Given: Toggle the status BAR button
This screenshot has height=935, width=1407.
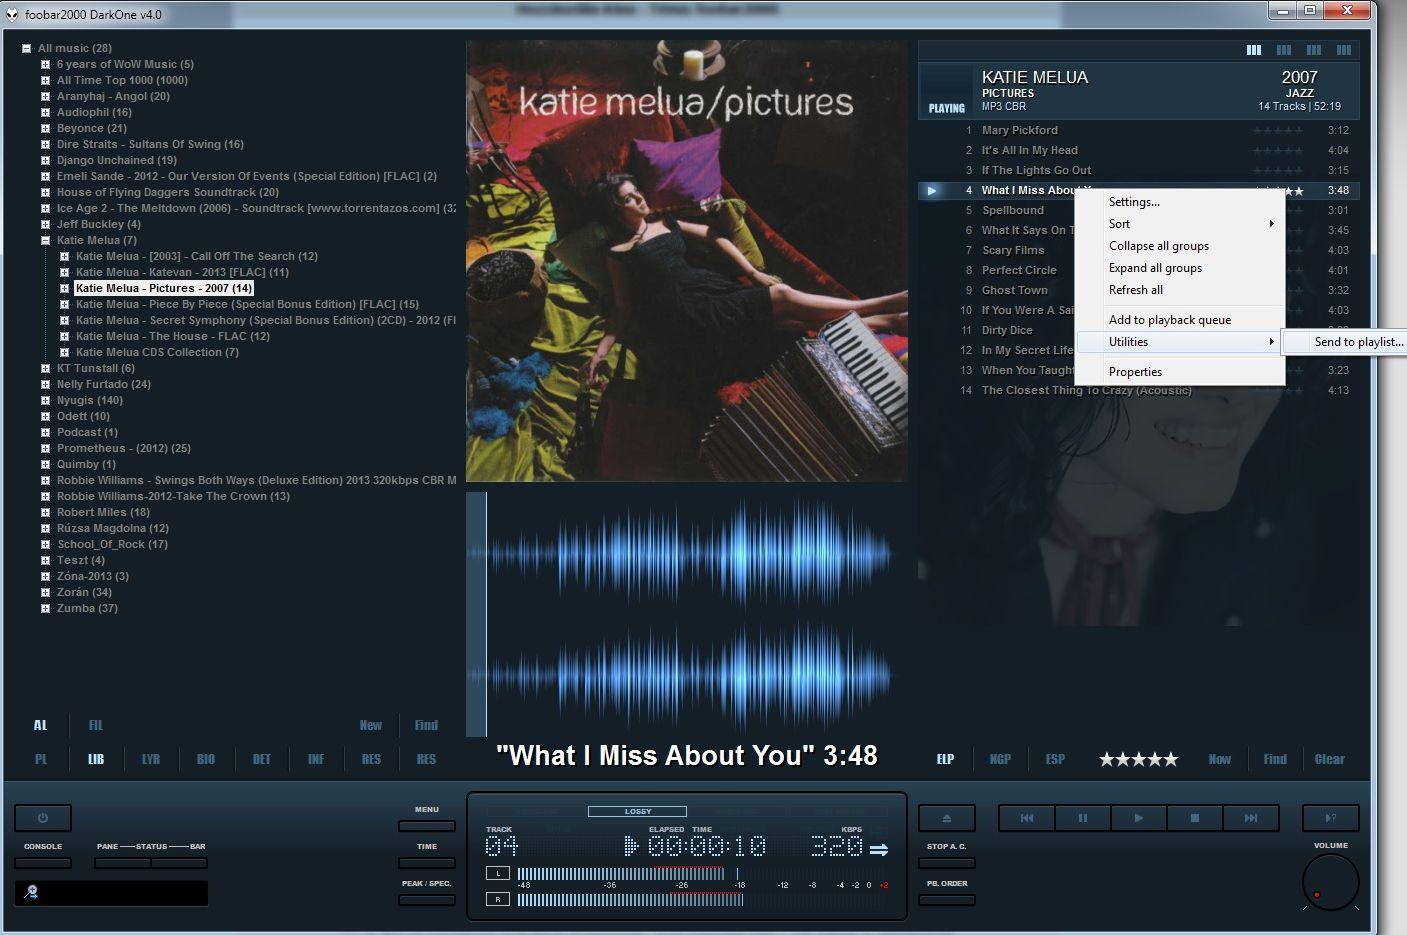Looking at the screenshot, I should (179, 862).
